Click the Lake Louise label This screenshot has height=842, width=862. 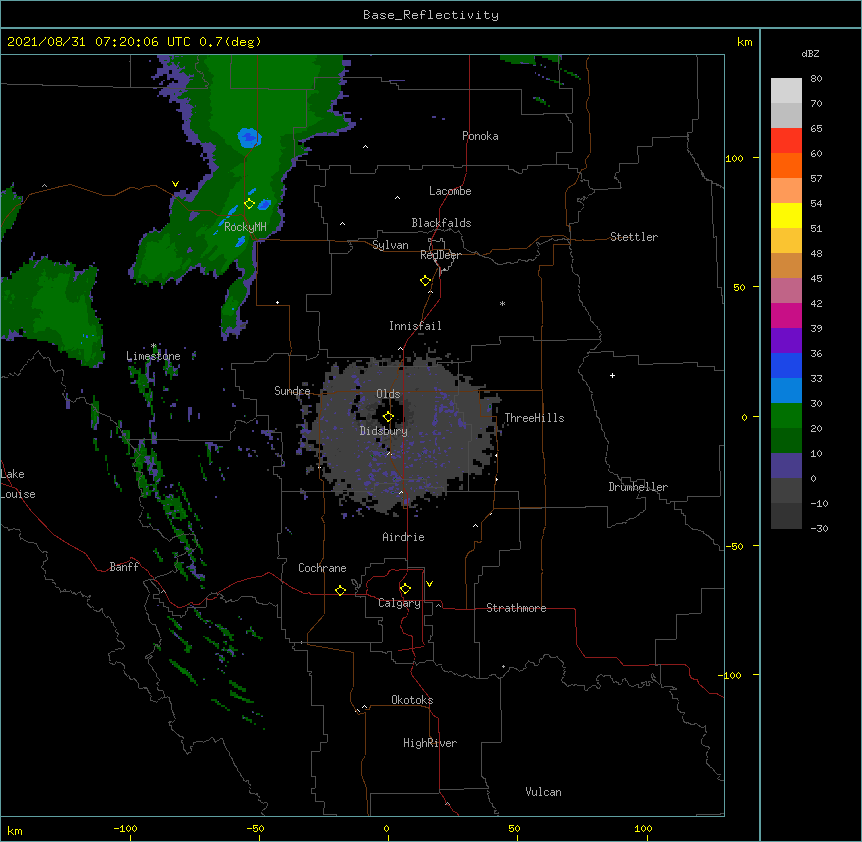pos(18,484)
